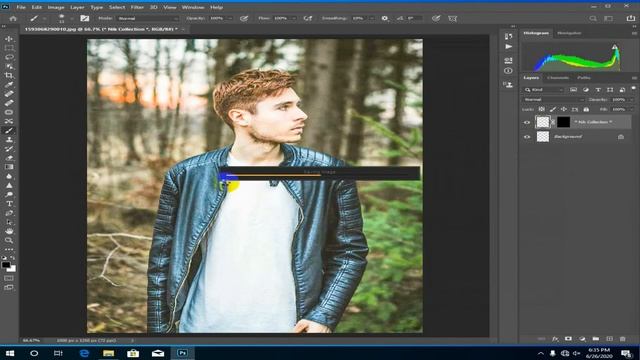The width and height of the screenshot is (640, 360).
Task: Open layer Opacity dropdown arrow
Action: point(631,100)
